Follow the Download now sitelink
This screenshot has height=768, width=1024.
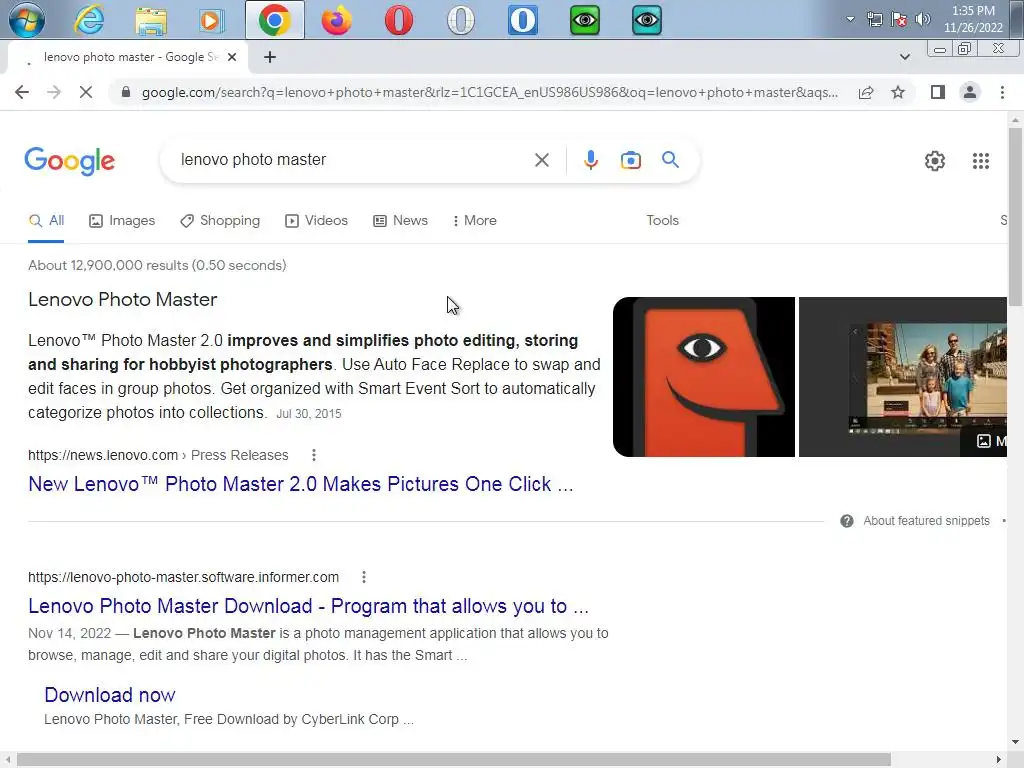point(110,695)
